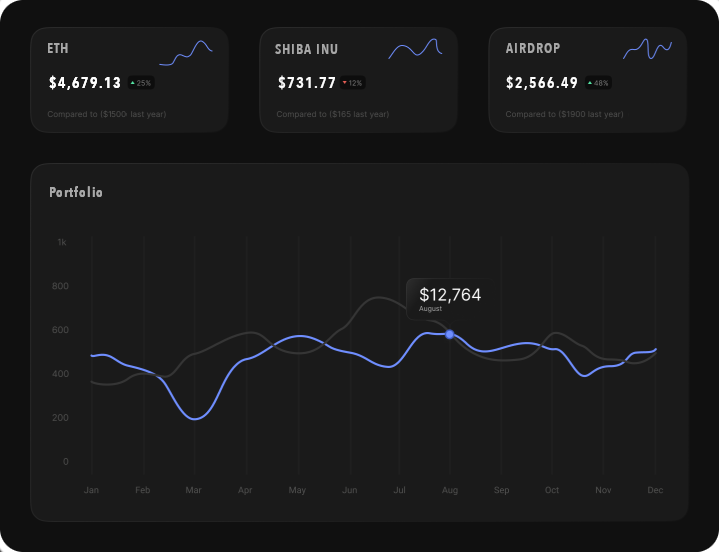Screen dimensions: 719x552
Task: Click the AIRDROP 48% increase badge
Action: click(598, 83)
